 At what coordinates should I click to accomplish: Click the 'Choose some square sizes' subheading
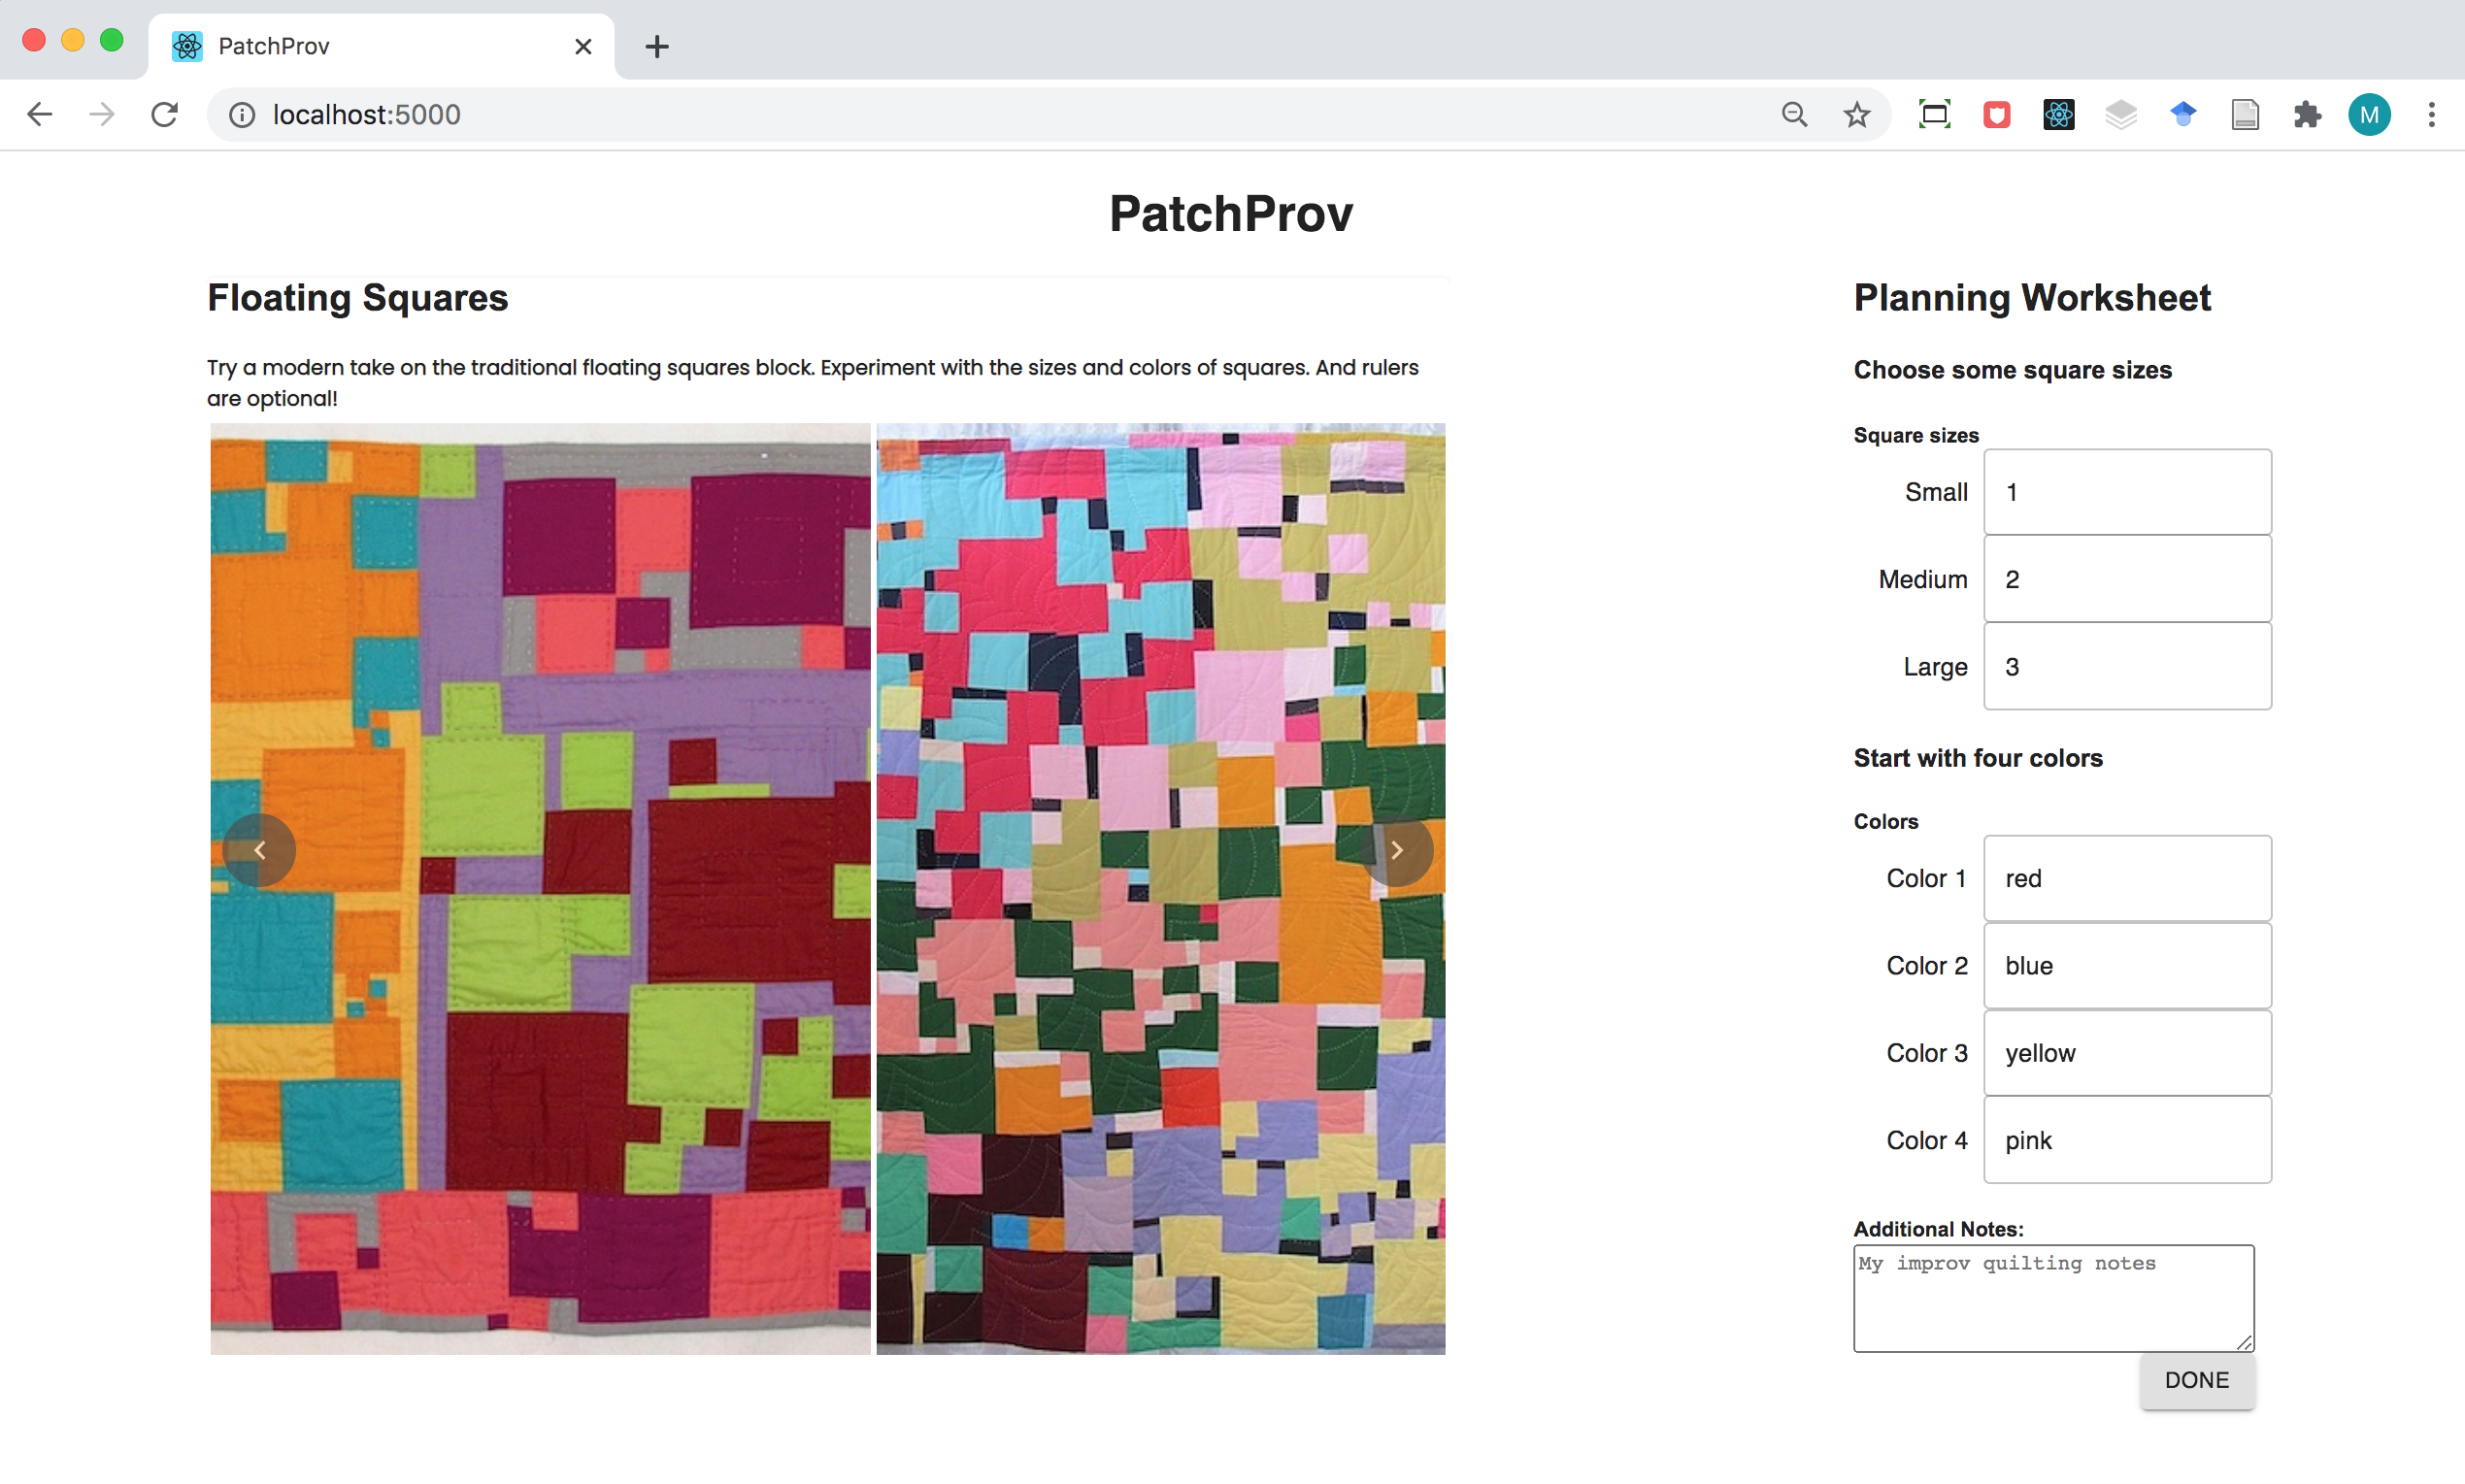(x=2012, y=370)
